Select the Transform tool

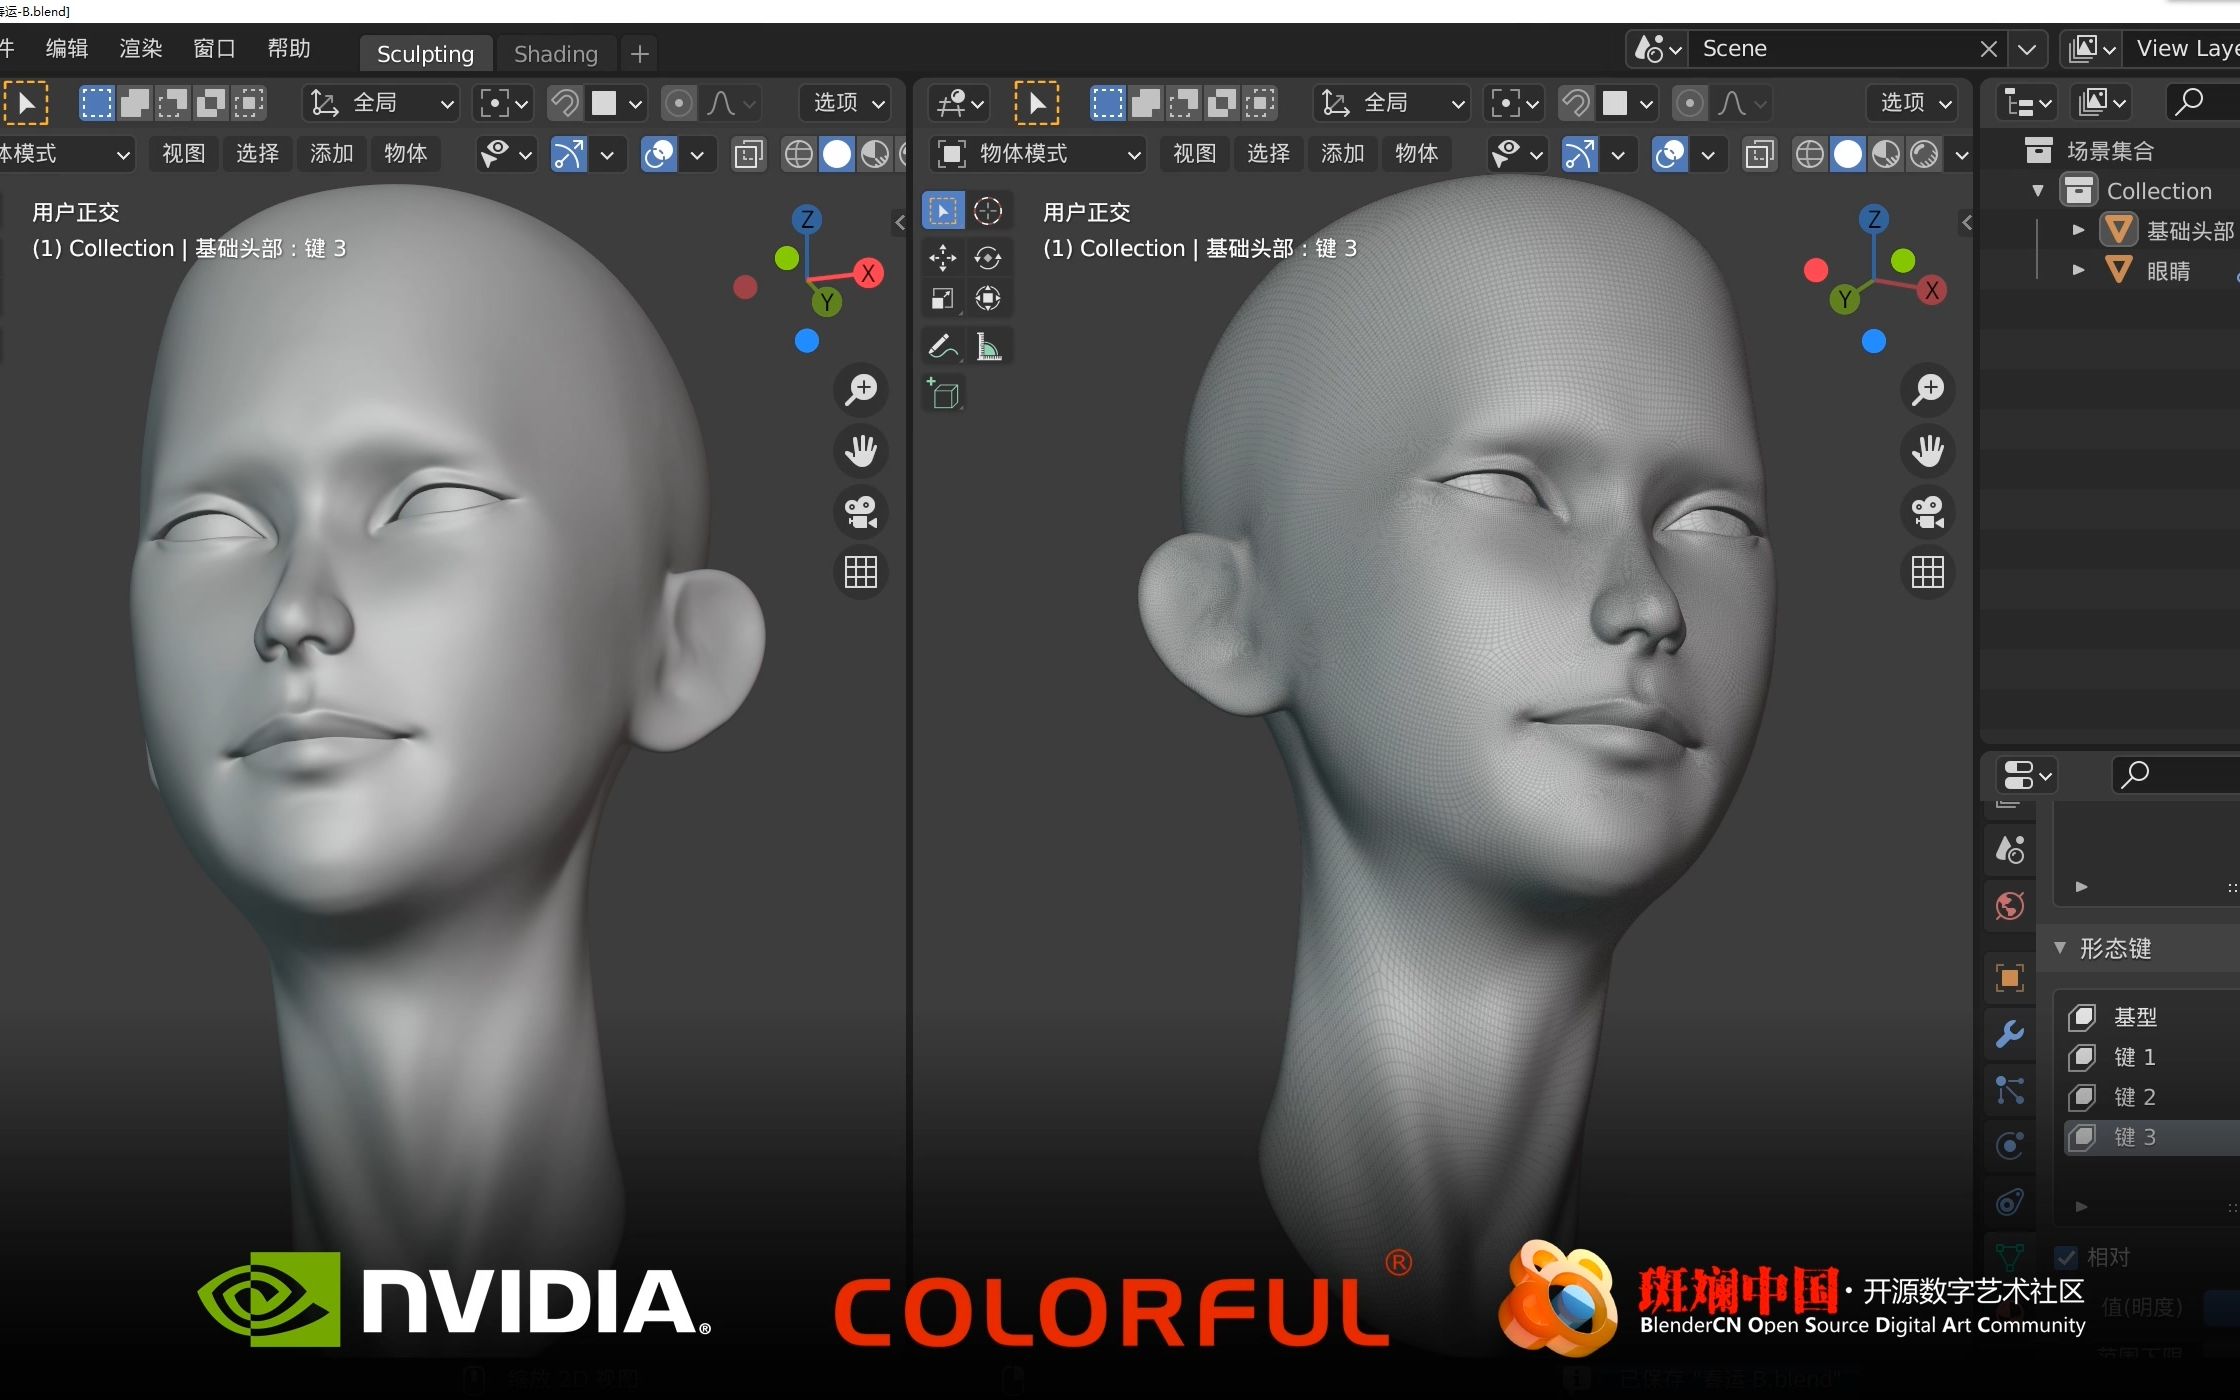(988, 298)
